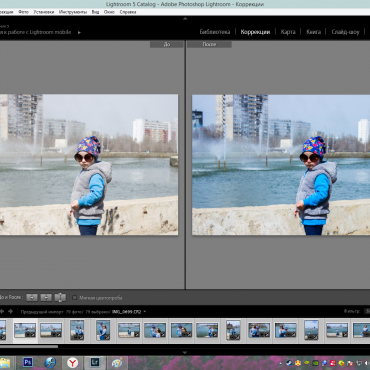This screenshot has height=370, width=370.
Task: Copy Before settings to After
Action: 32,298
